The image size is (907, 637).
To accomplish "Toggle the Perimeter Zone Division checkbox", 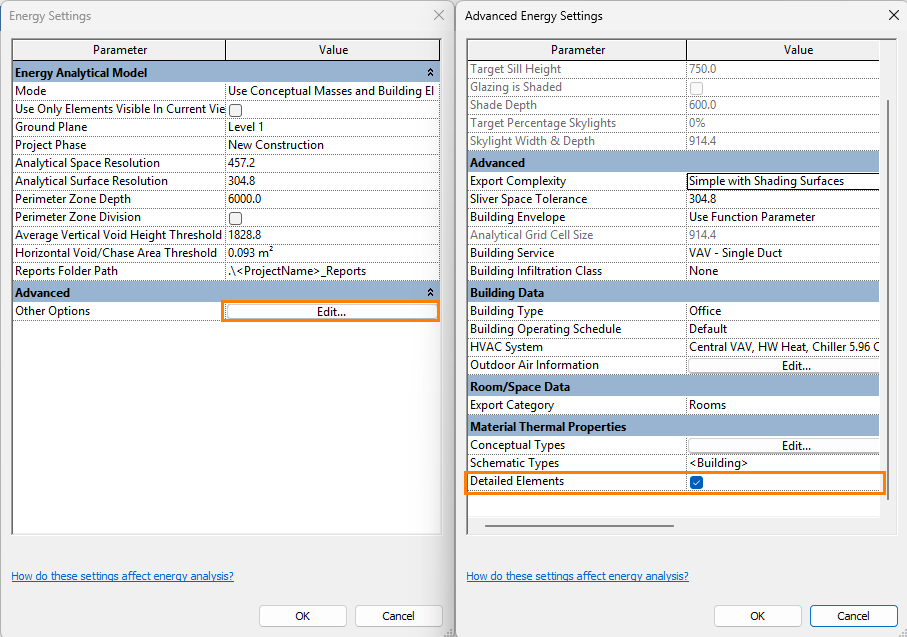I will coord(236,218).
